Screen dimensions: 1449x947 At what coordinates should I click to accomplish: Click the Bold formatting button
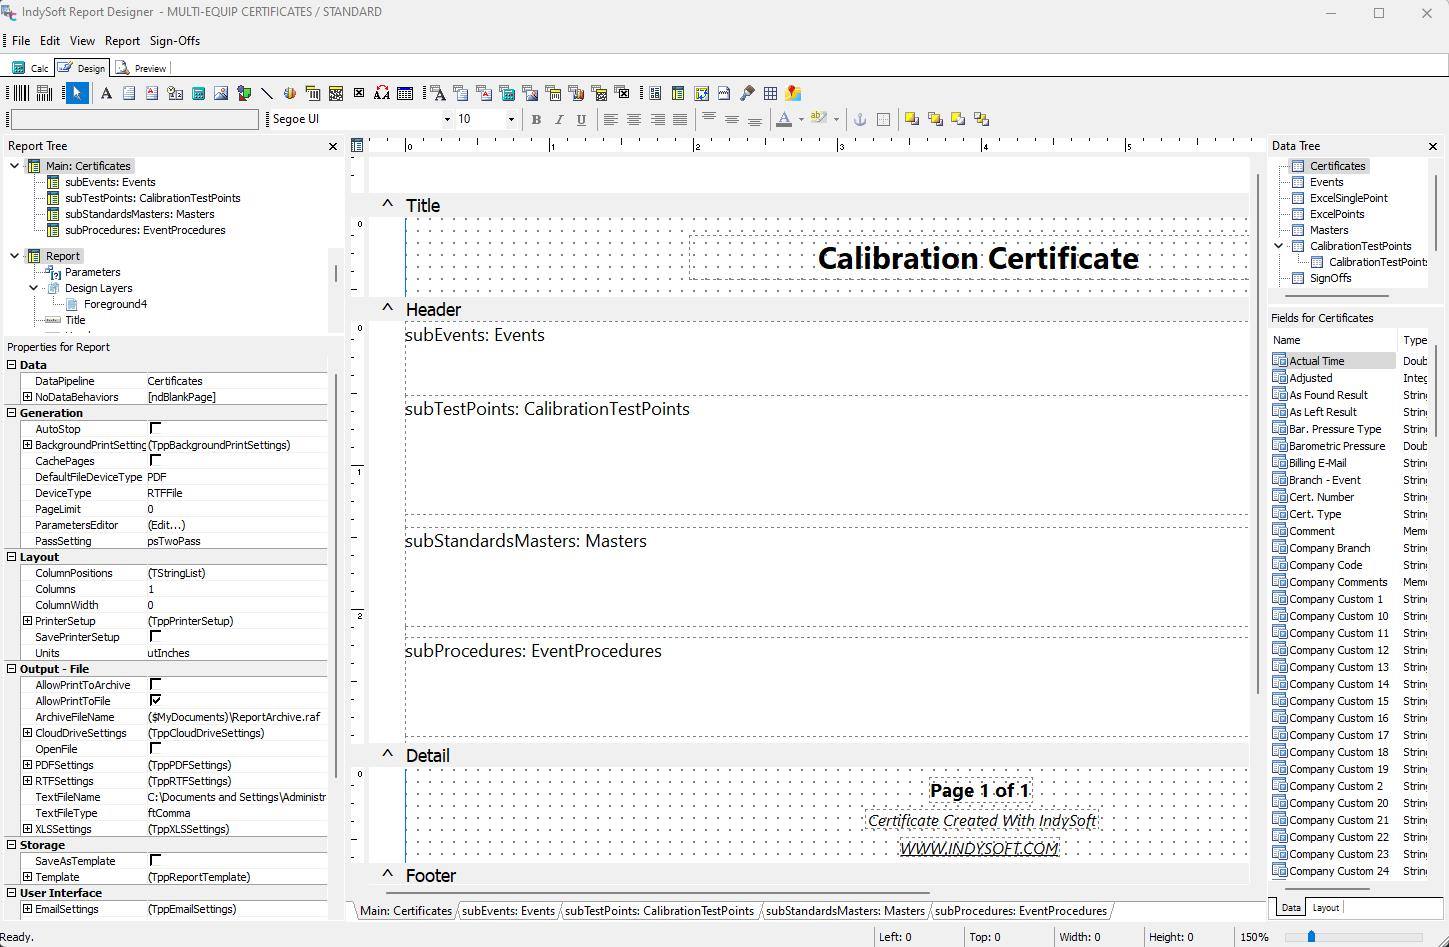pyautogui.click(x=536, y=119)
